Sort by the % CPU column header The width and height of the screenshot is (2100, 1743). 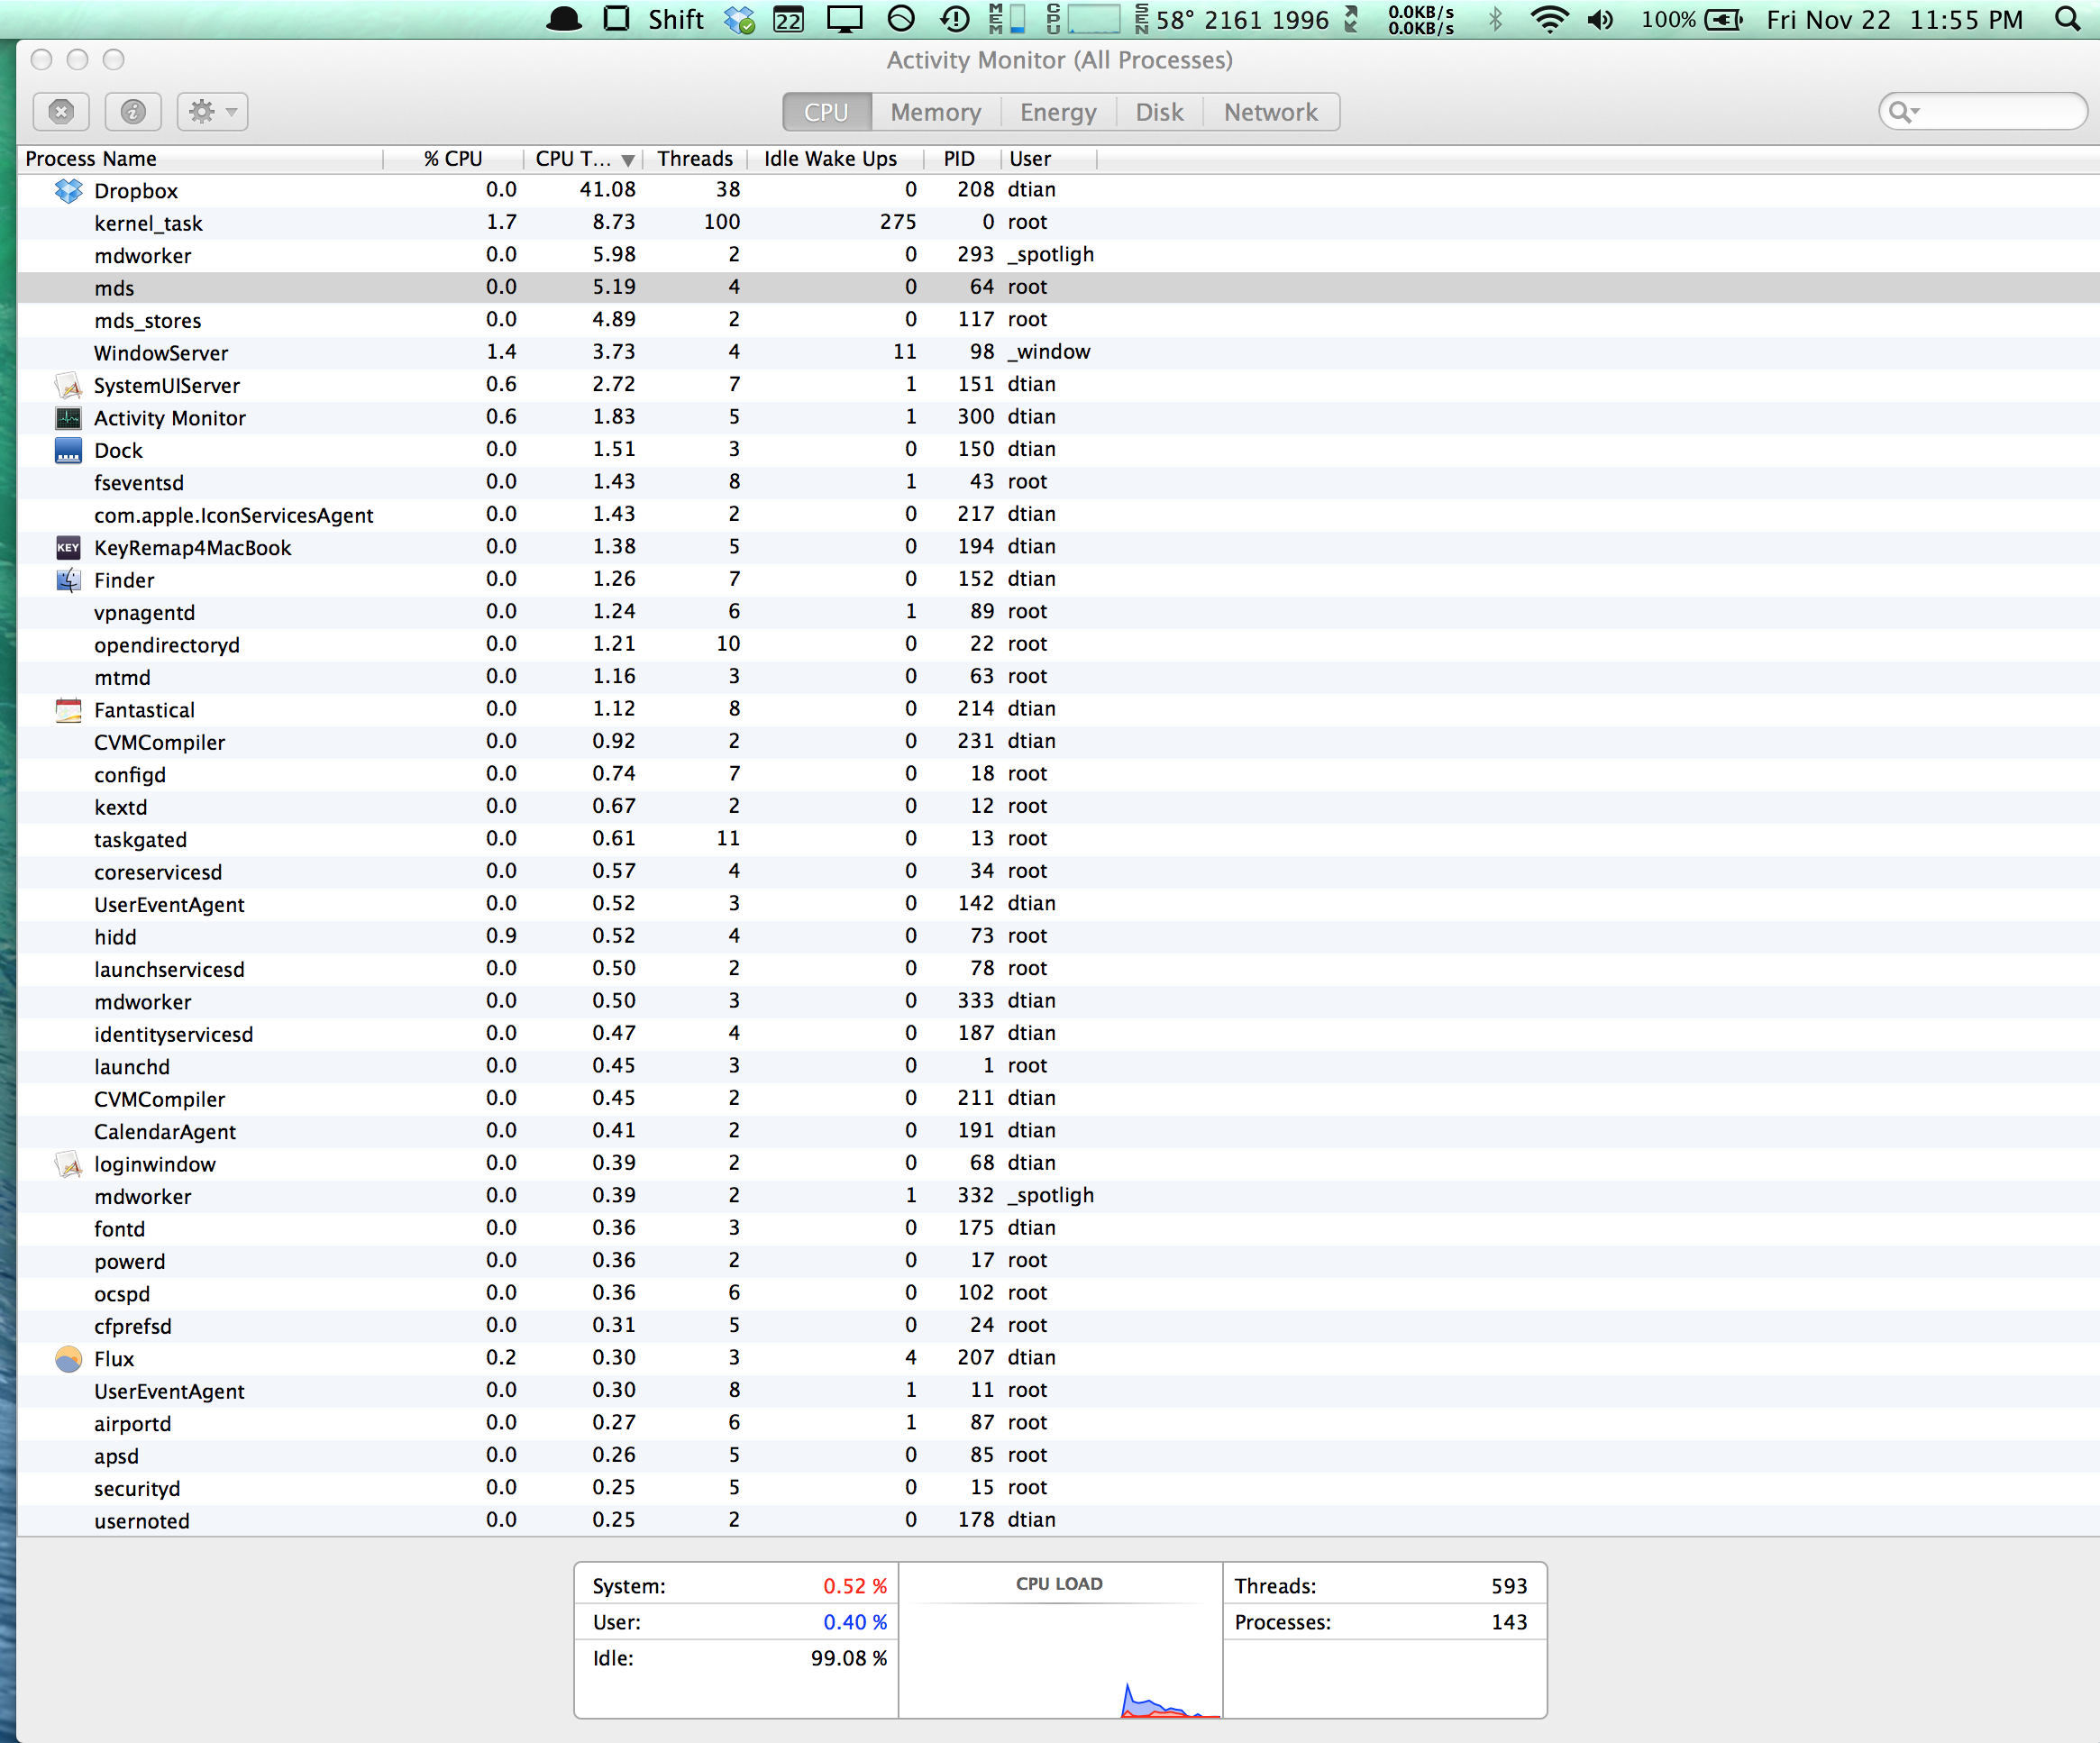click(x=452, y=158)
